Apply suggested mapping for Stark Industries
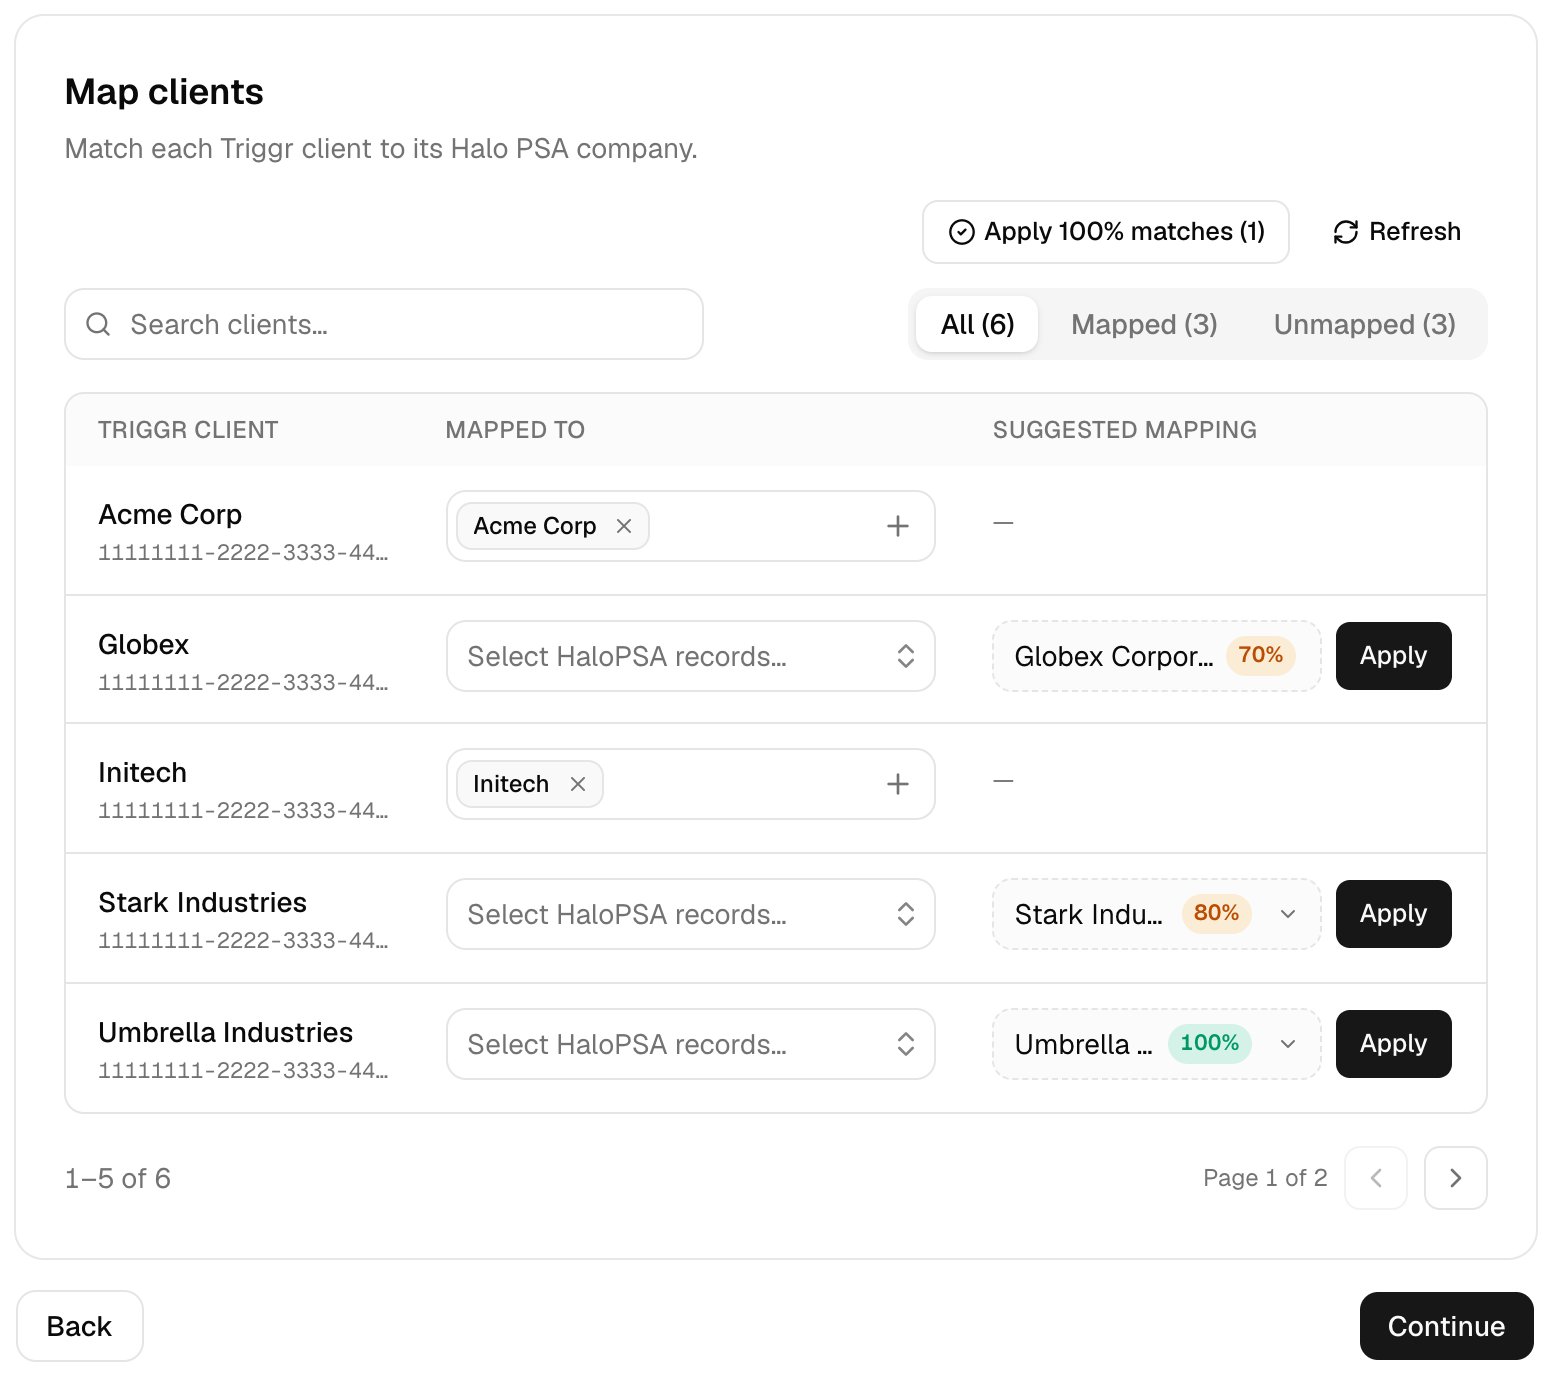This screenshot has height=1377, width=1552. tap(1393, 914)
